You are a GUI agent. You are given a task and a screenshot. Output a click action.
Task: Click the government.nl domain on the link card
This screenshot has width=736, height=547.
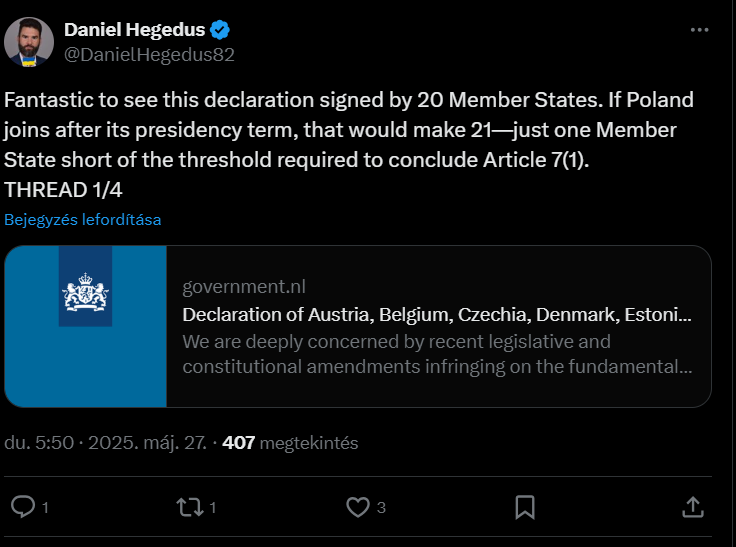pyautogui.click(x=244, y=286)
